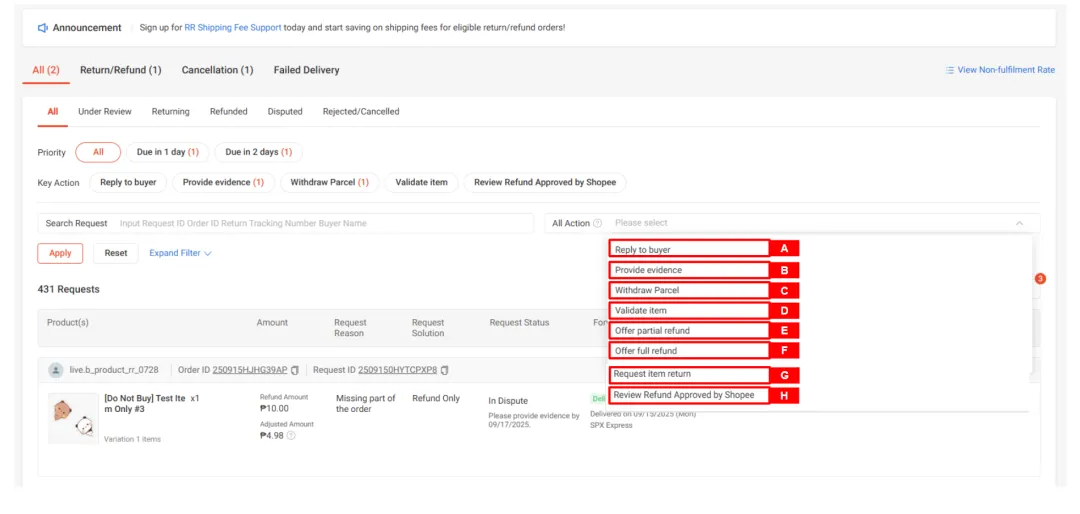
Task: Click the Announcement megaphone icon
Action: 43,28
